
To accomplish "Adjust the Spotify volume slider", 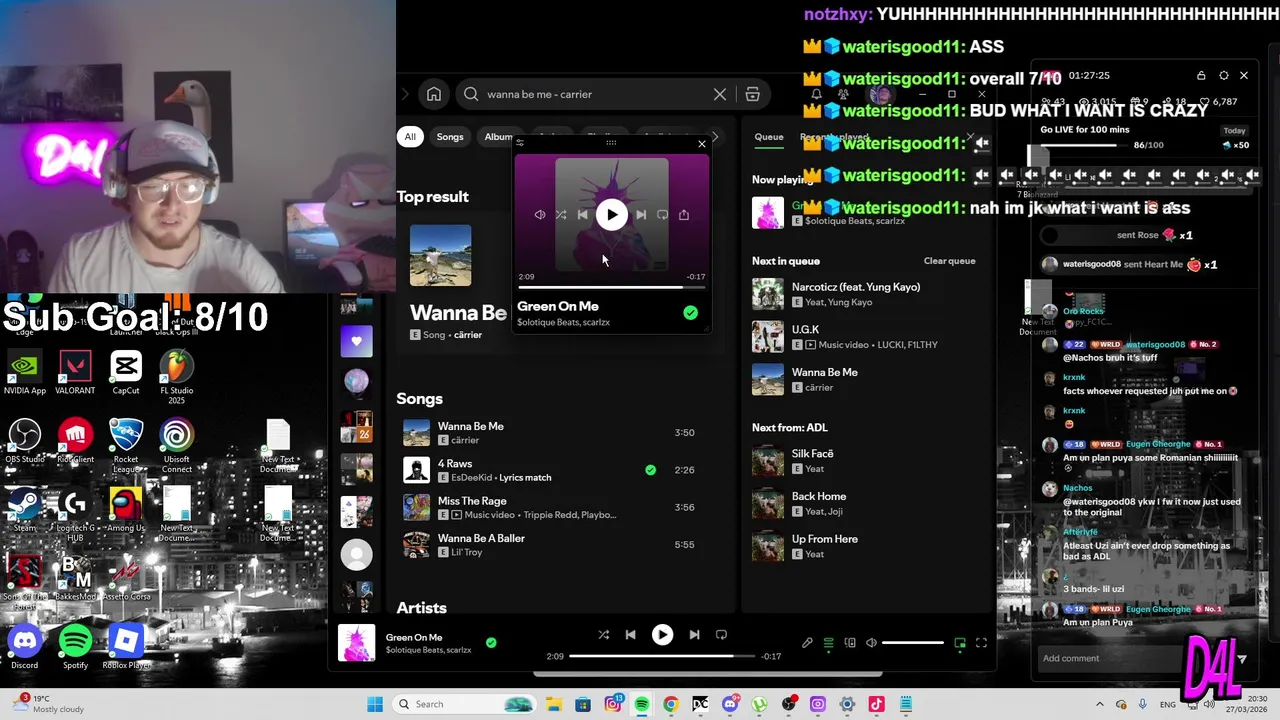I will pos(912,643).
